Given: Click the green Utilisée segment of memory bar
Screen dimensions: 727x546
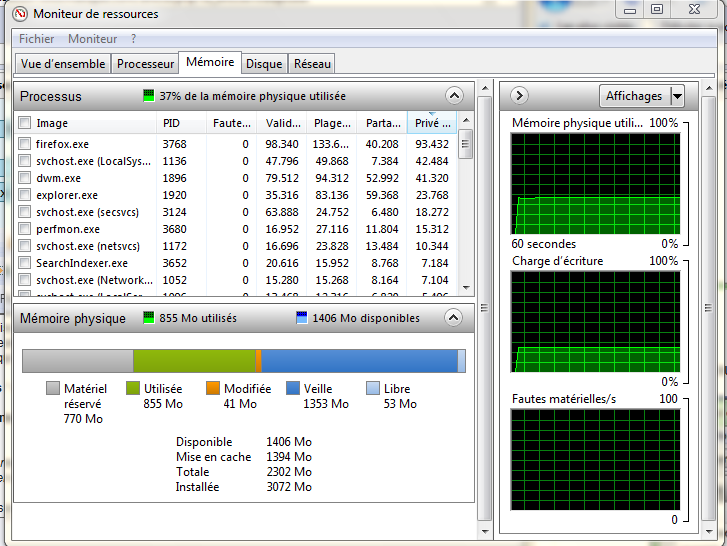Looking at the screenshot, I should (x=194, y=361).
